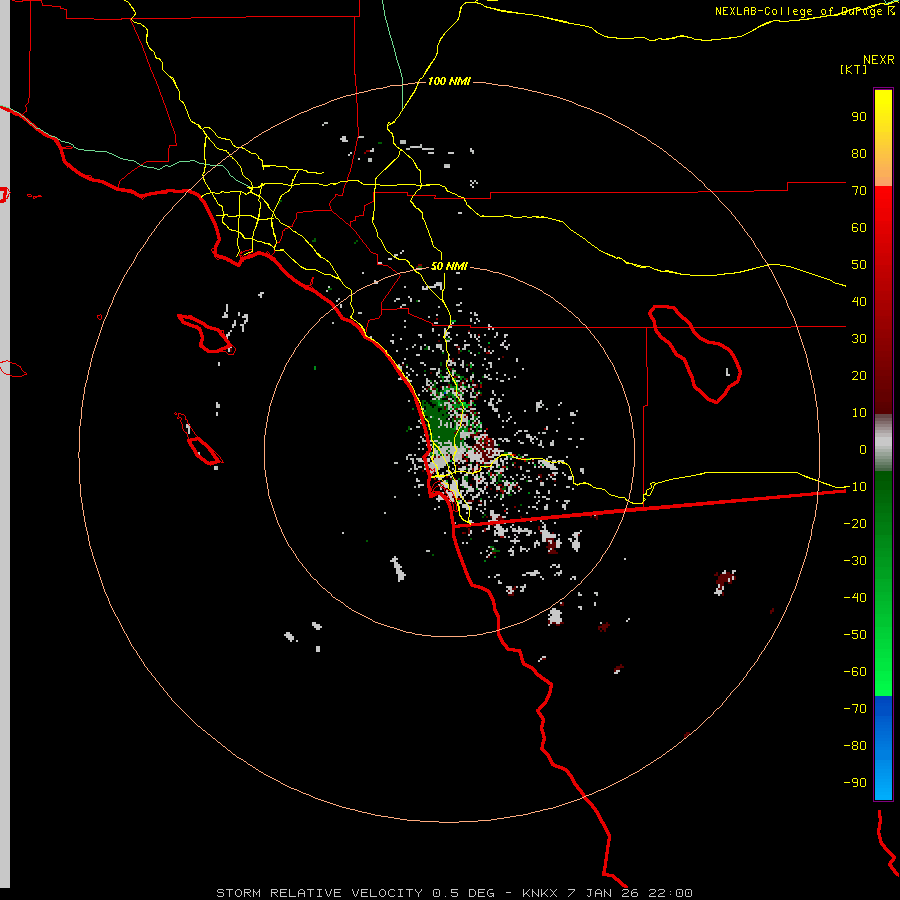Click the -70 value on velocity scale
This screenshot has width=900, height=900.
[855, 708]
